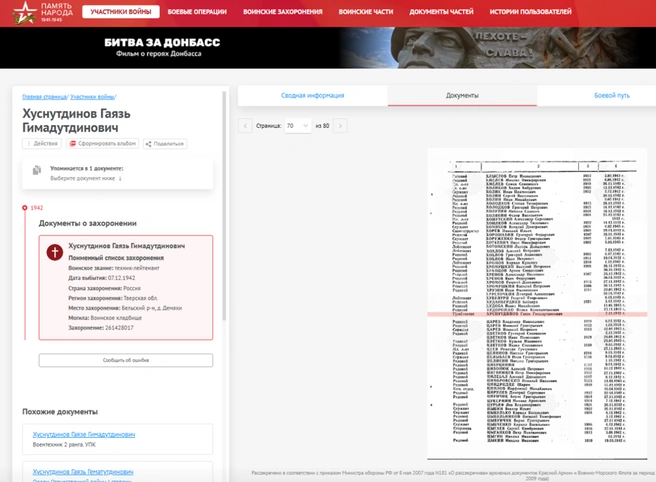Select Участники войны menu item
This screenshot has height=482, width=656.
pos(121,12)
